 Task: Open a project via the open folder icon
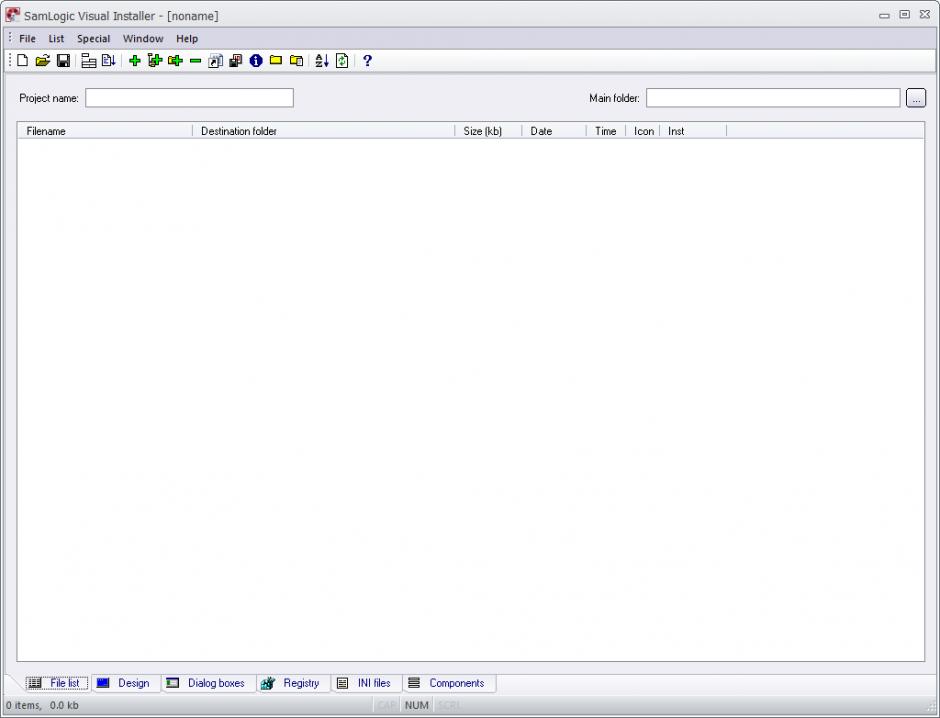tap(43, 61)
